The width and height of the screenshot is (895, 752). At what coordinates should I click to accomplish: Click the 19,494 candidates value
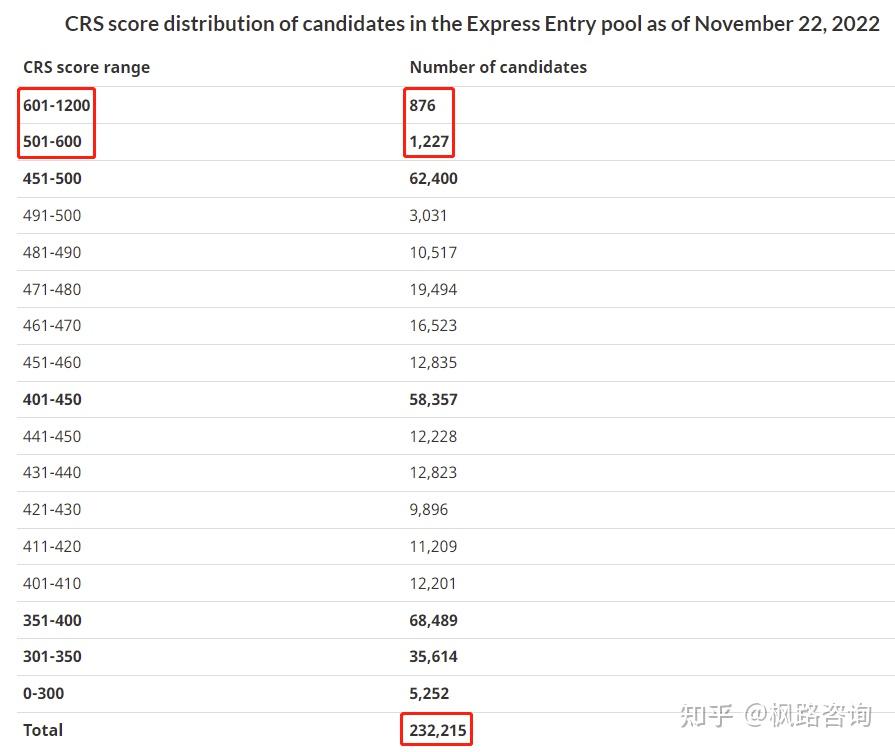click(433, 290)
